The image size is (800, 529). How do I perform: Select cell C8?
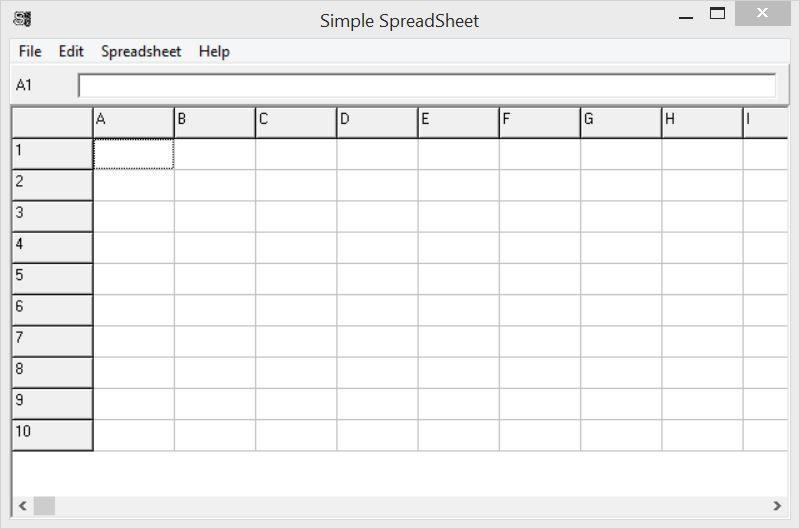pyautogui.click(x=296, y=372)
